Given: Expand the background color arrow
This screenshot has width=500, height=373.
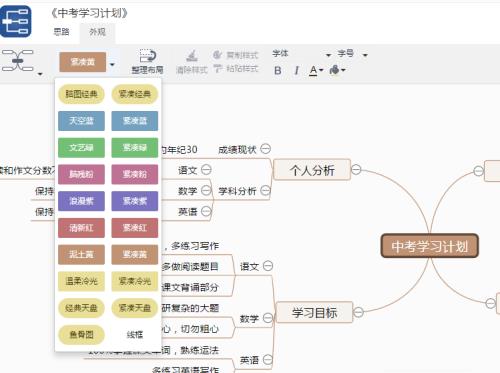Looking at the screenshot, I should (343, 70).
